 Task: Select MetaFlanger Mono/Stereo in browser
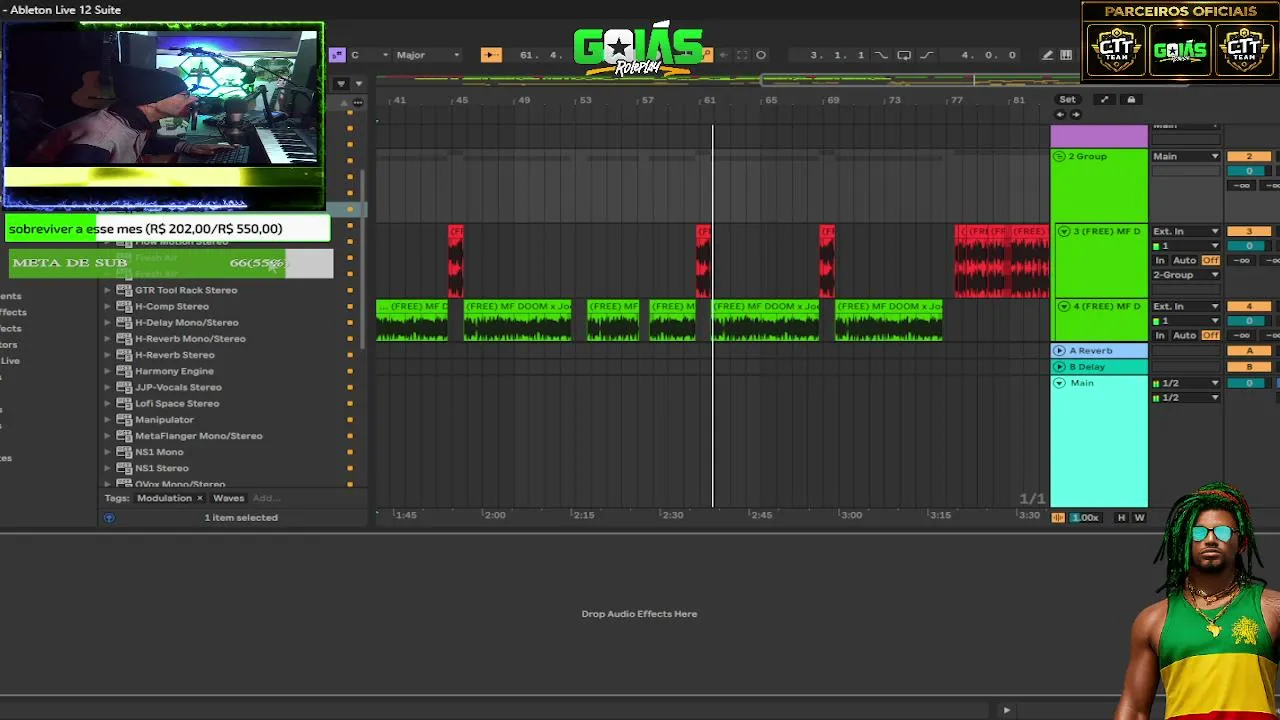coord(198,436)
